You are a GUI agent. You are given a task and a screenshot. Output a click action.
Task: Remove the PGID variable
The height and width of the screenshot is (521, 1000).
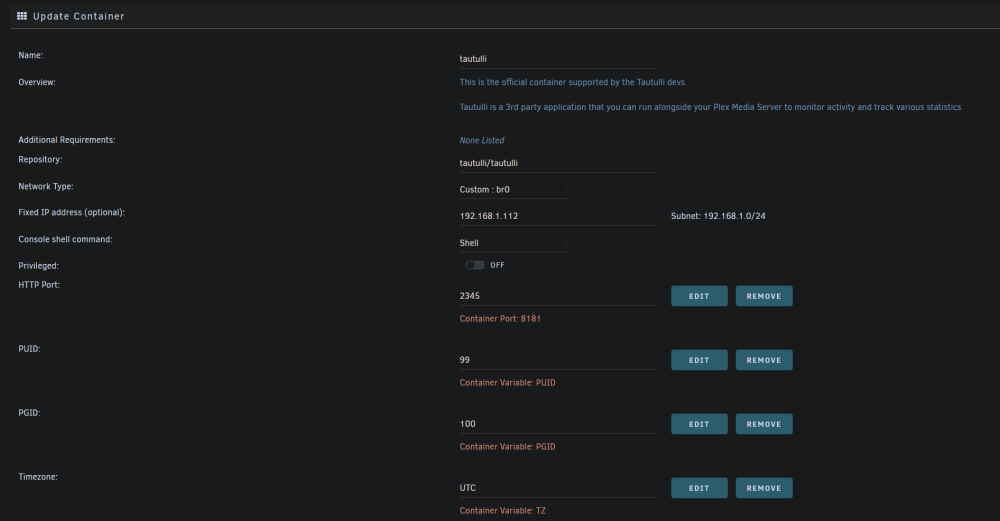click(x=764, y=424)
